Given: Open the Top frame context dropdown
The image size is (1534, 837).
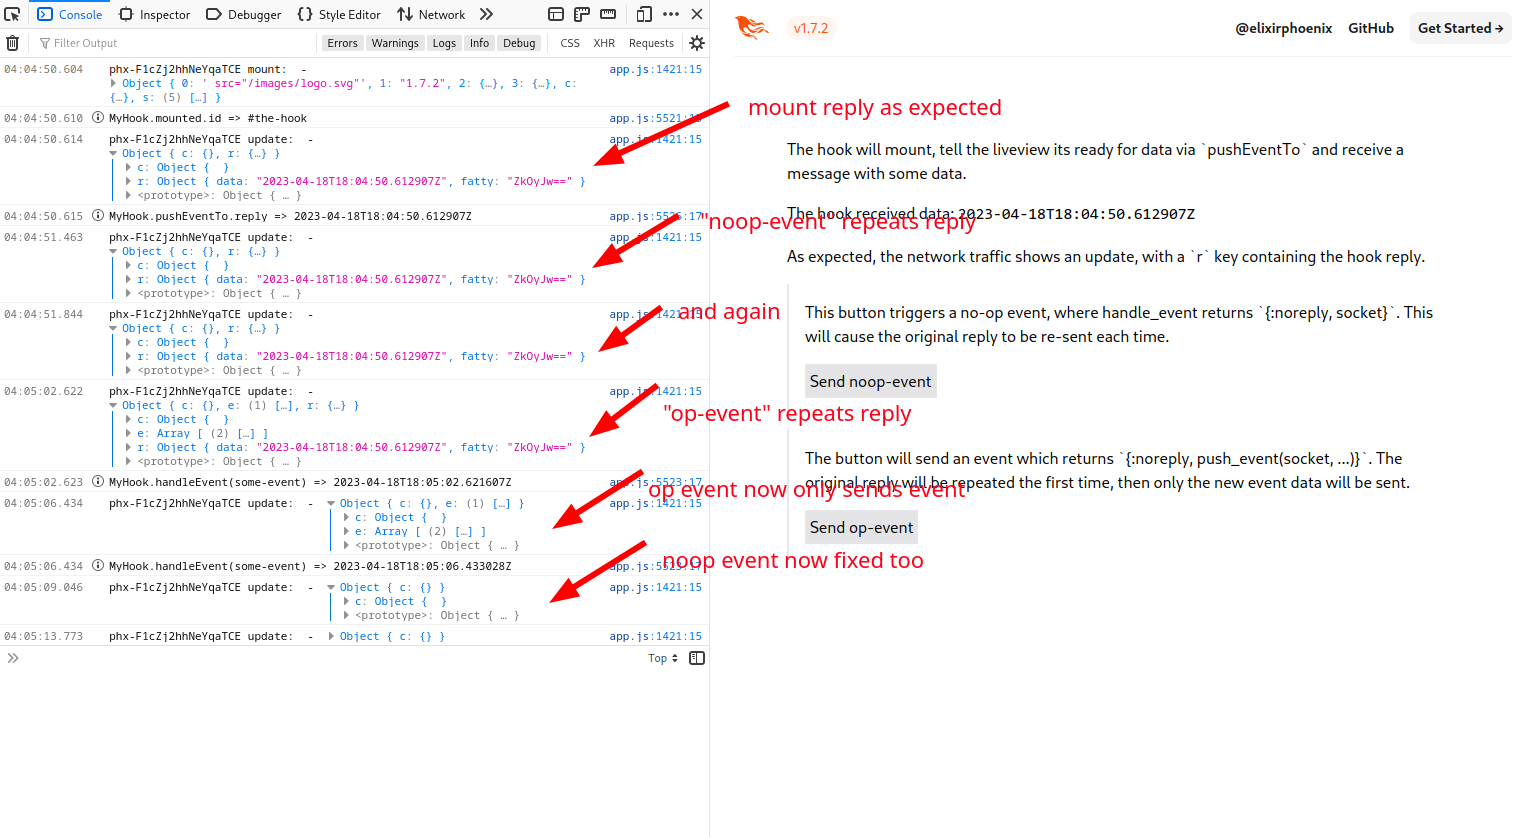Looking at the screenshot, I should click(x=661, y=657).
